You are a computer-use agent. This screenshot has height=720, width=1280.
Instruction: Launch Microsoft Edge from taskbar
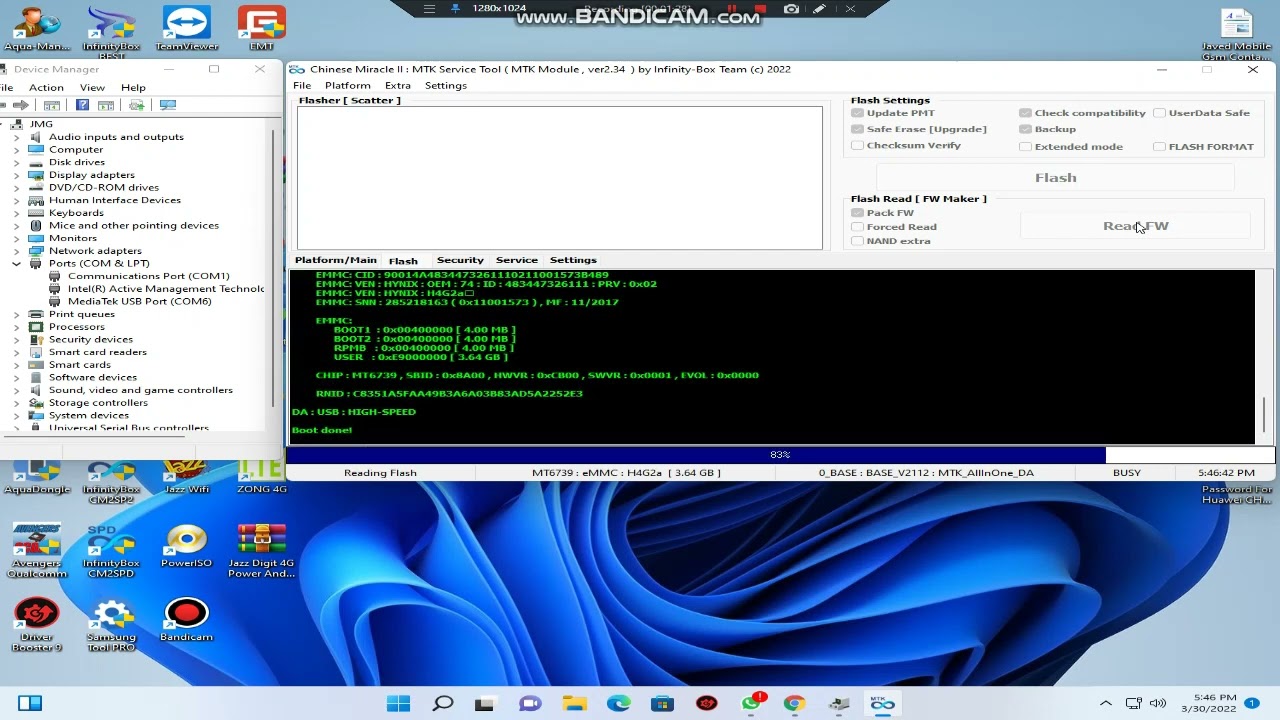coord(619,704)
